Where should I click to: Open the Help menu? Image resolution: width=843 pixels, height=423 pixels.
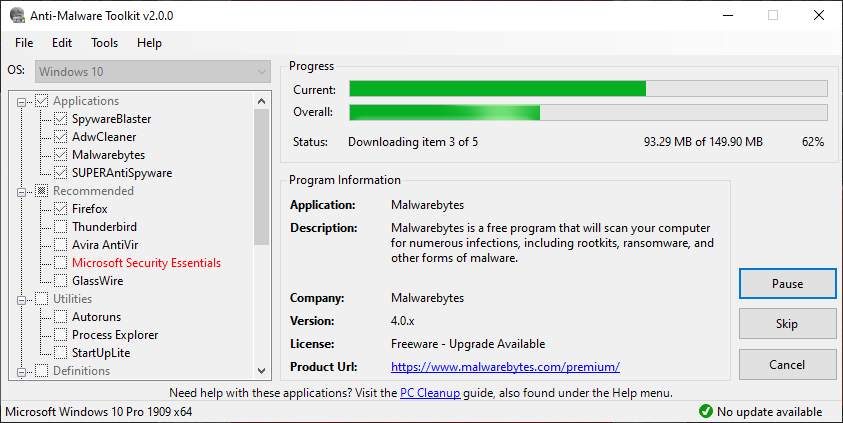[149, 43]
